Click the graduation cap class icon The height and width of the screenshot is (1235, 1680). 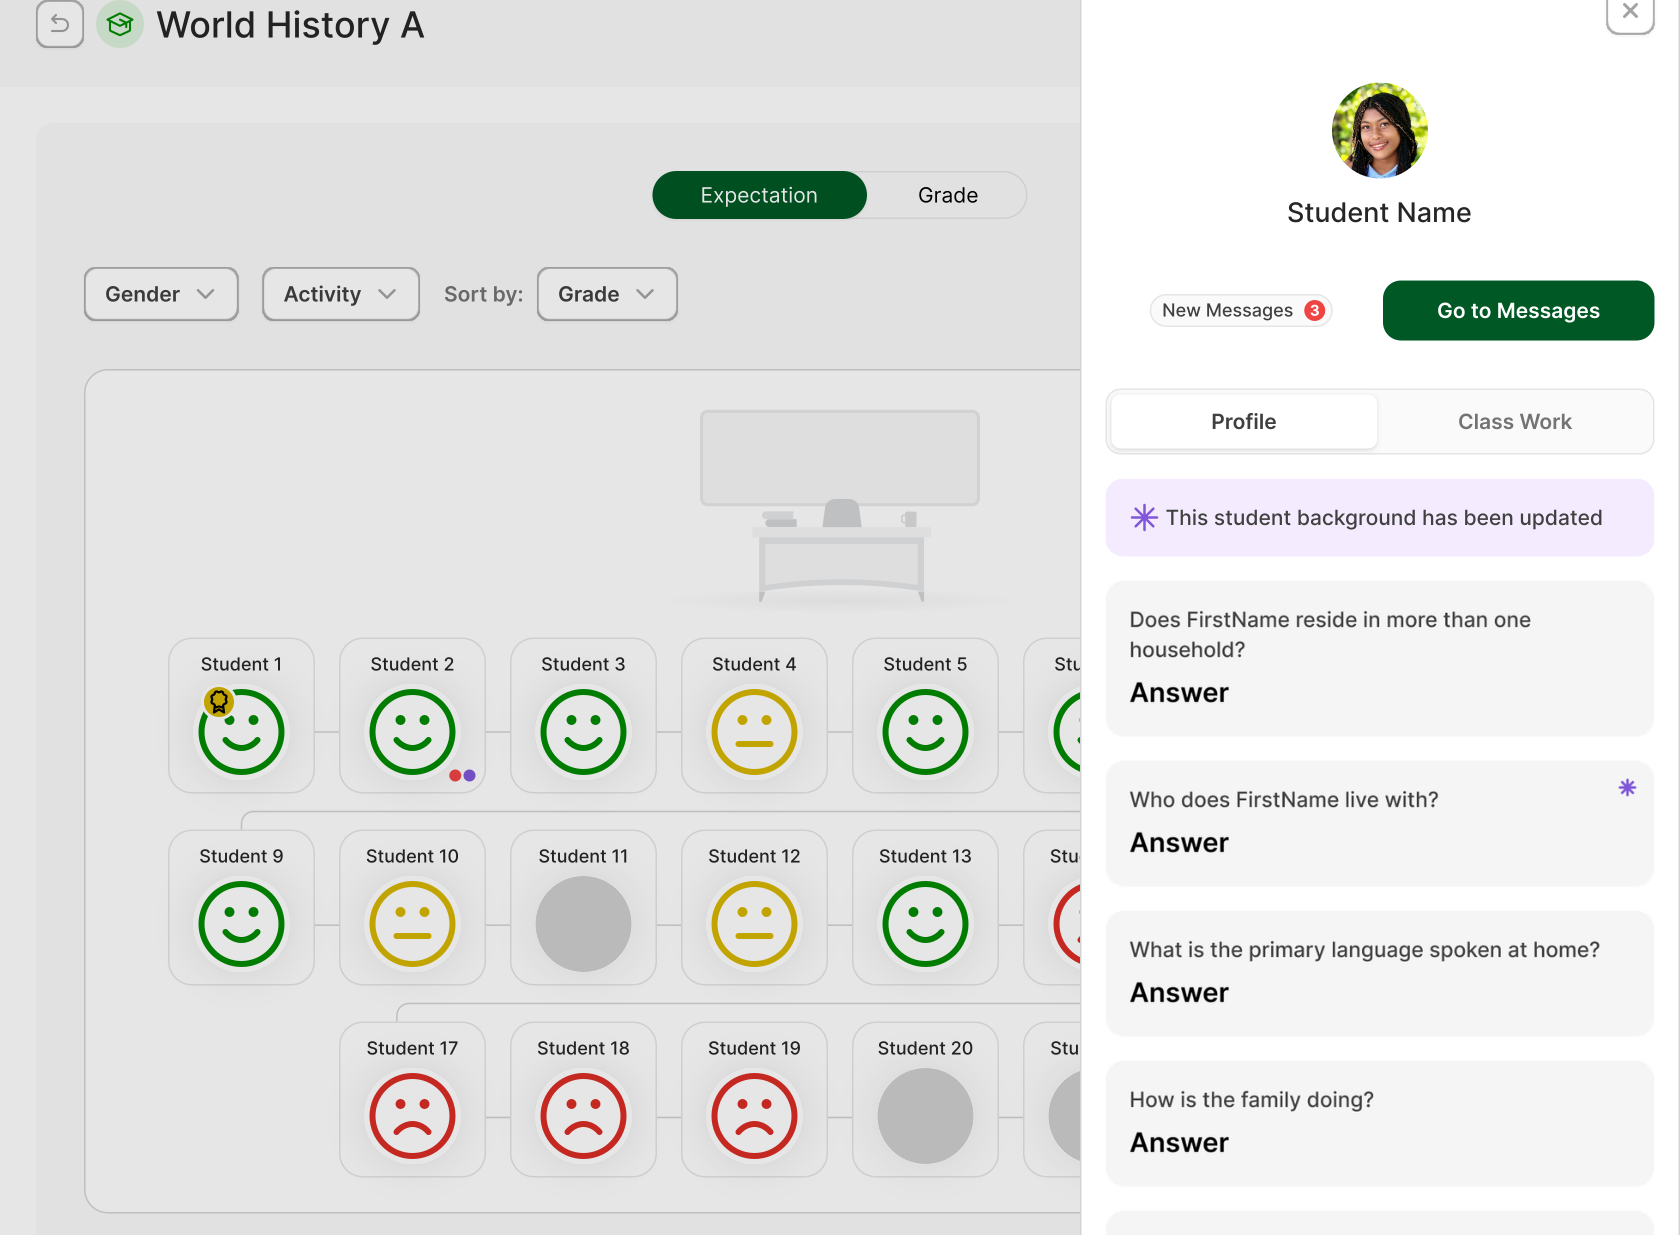coord(120,24)
